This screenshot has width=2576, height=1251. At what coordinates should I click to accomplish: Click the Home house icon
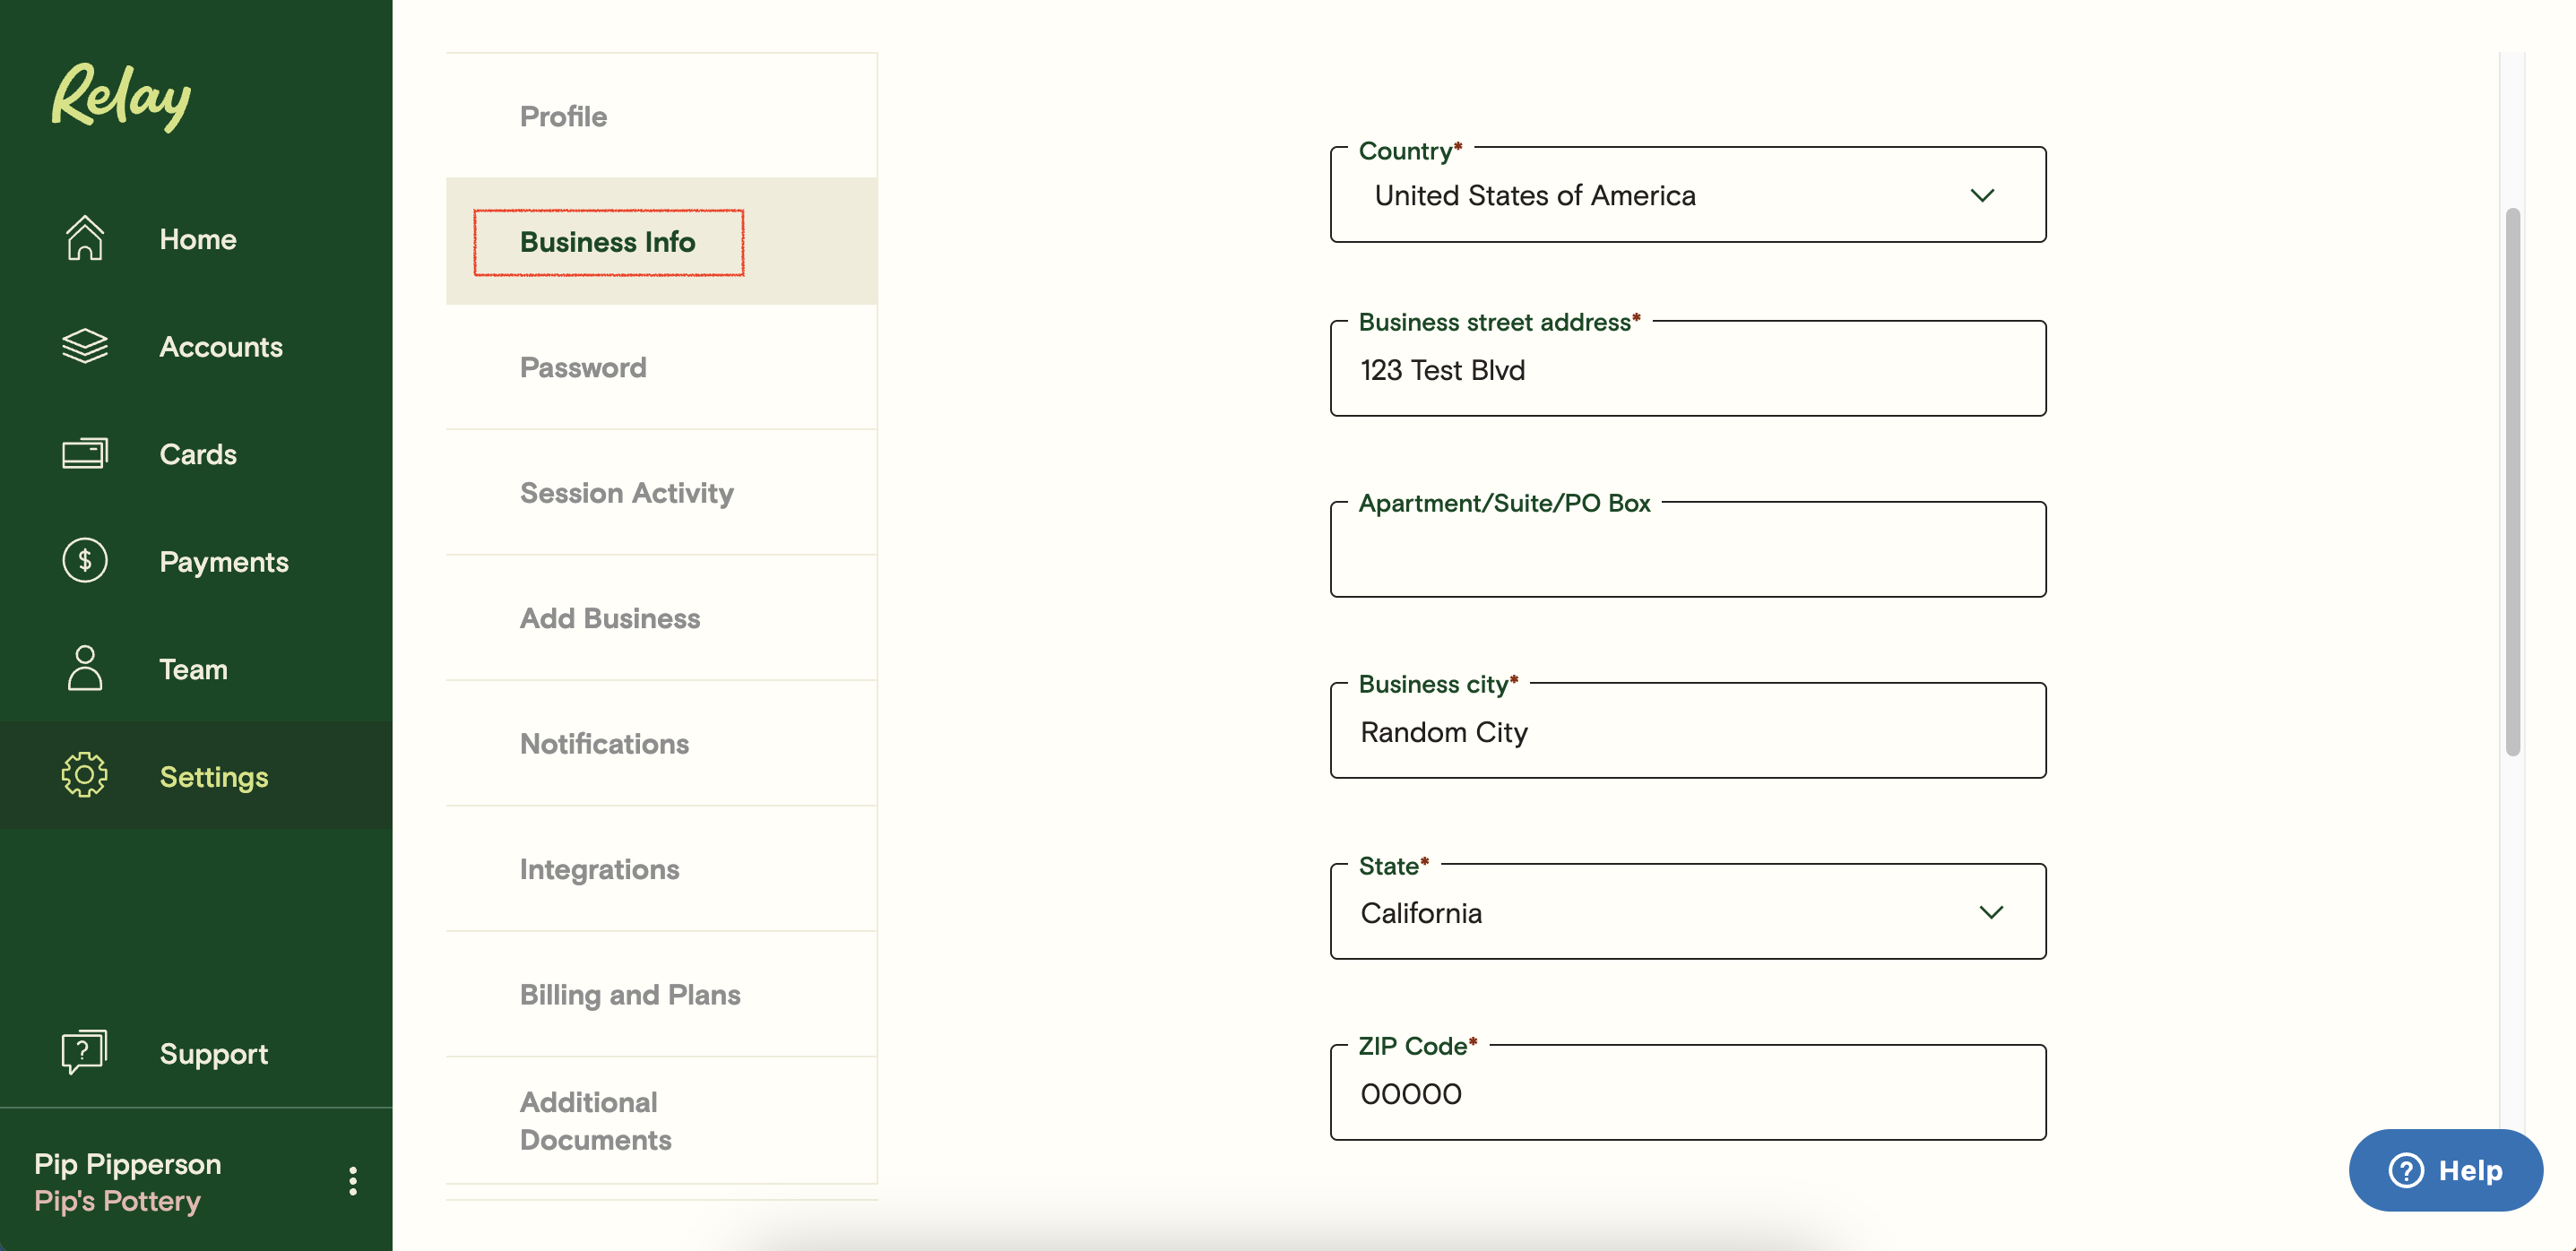coord(84,238)
